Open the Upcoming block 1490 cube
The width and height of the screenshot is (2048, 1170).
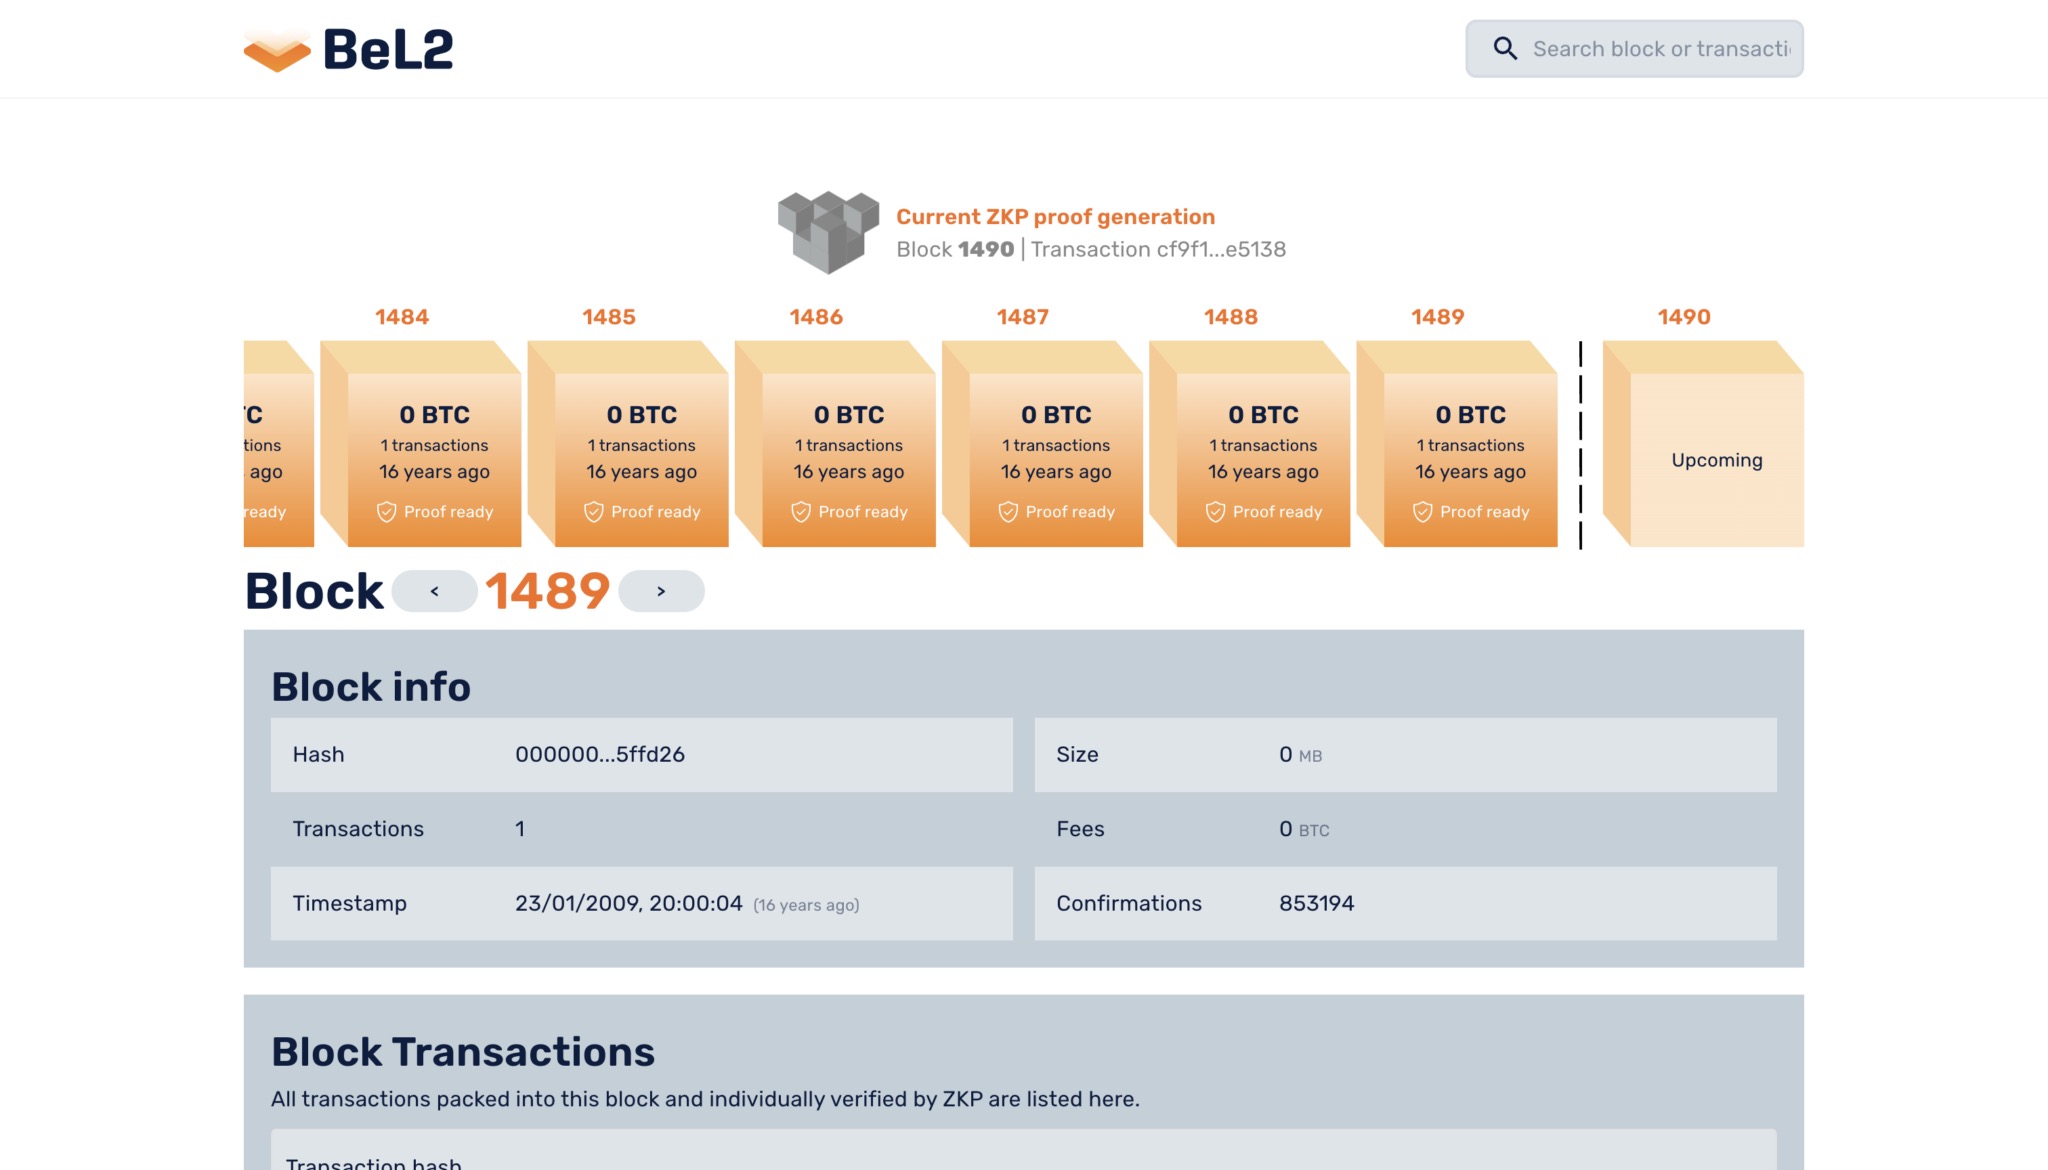pos(1703,444)
